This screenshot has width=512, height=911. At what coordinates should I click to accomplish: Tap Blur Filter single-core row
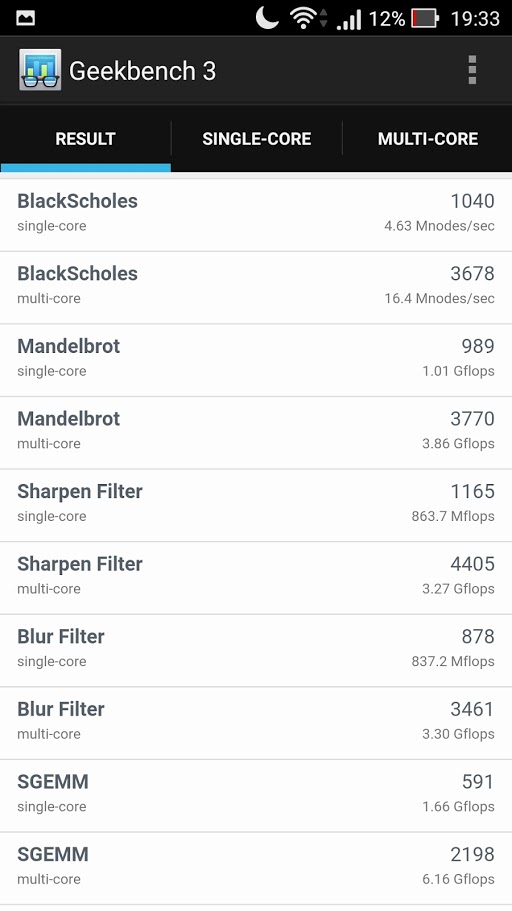(256, 651)
